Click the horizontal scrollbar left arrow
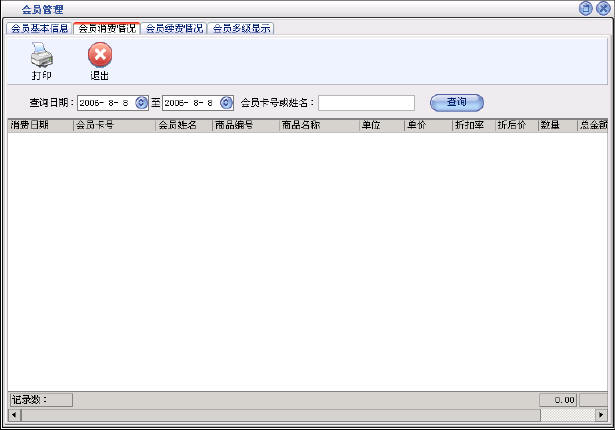Viewport: 615px width, 430px height. click(13, 414)
